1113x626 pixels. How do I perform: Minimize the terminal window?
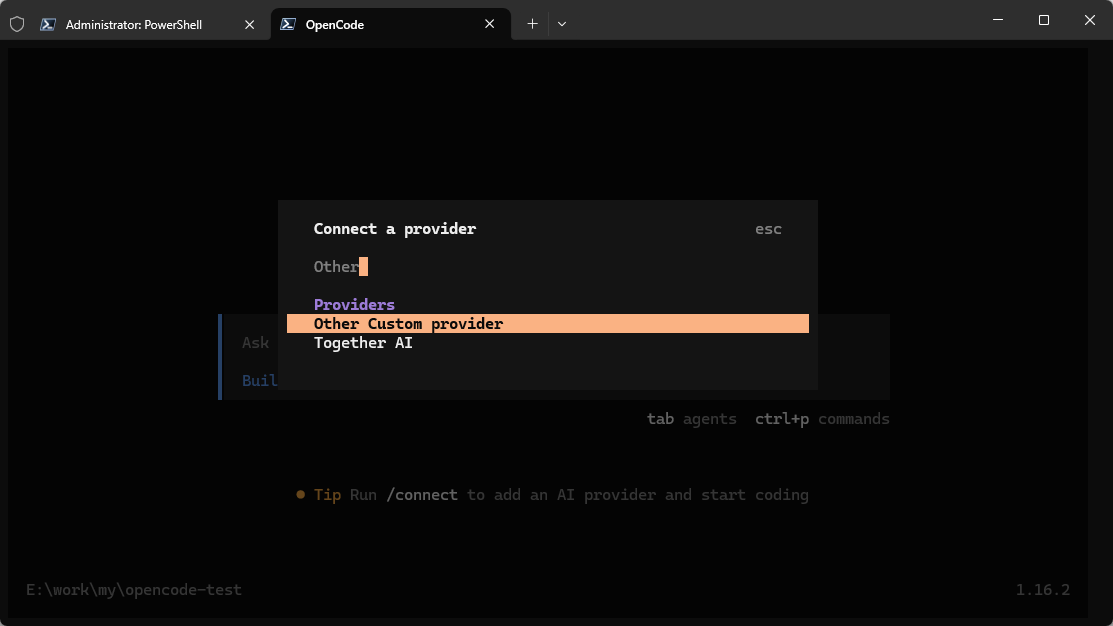[x=997, y=20]
